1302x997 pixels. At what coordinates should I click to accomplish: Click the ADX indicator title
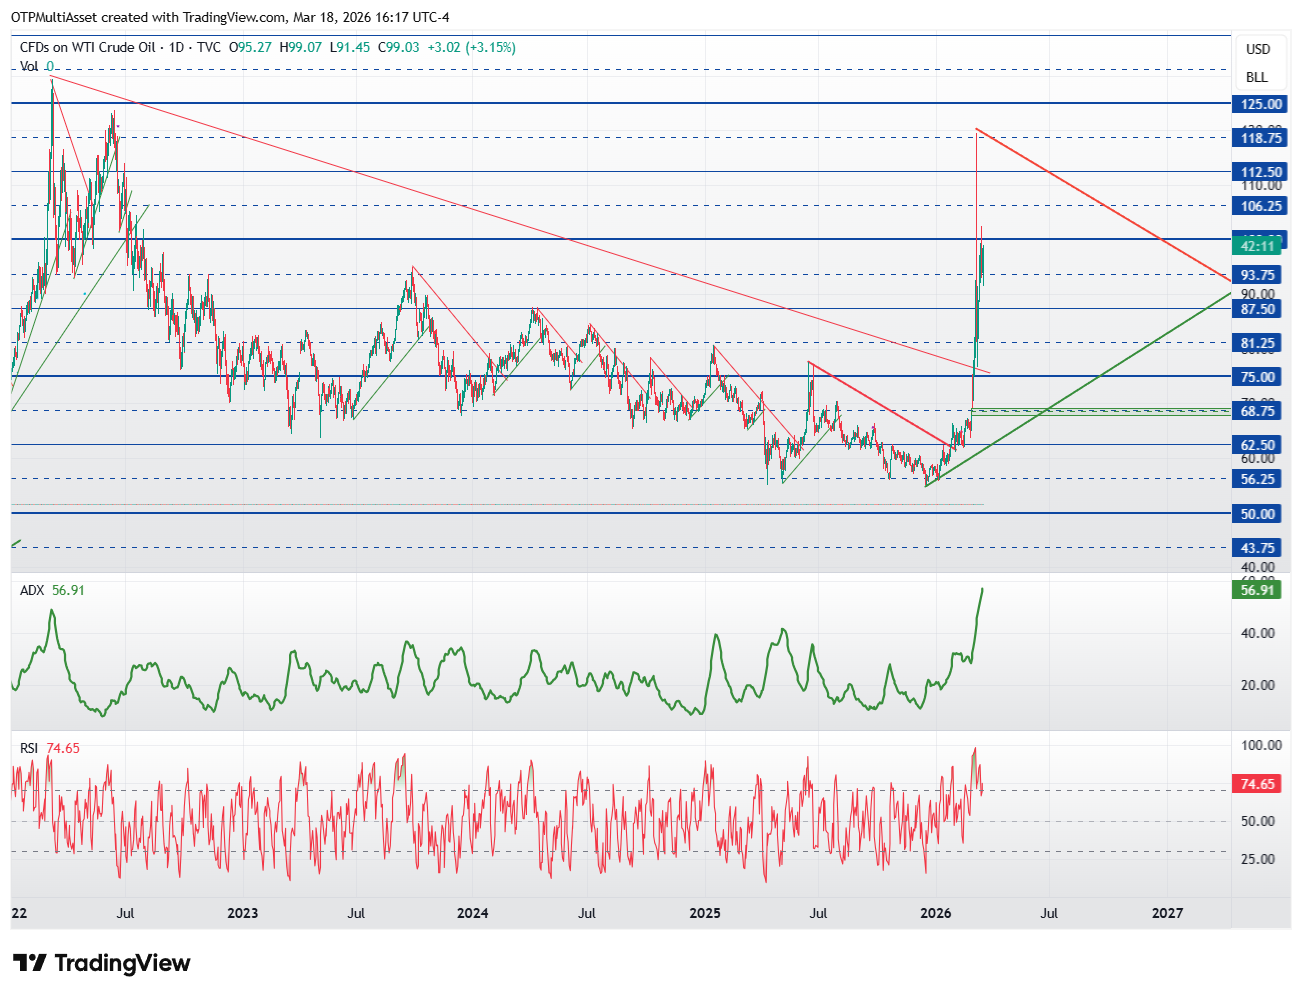pos(32,590)
